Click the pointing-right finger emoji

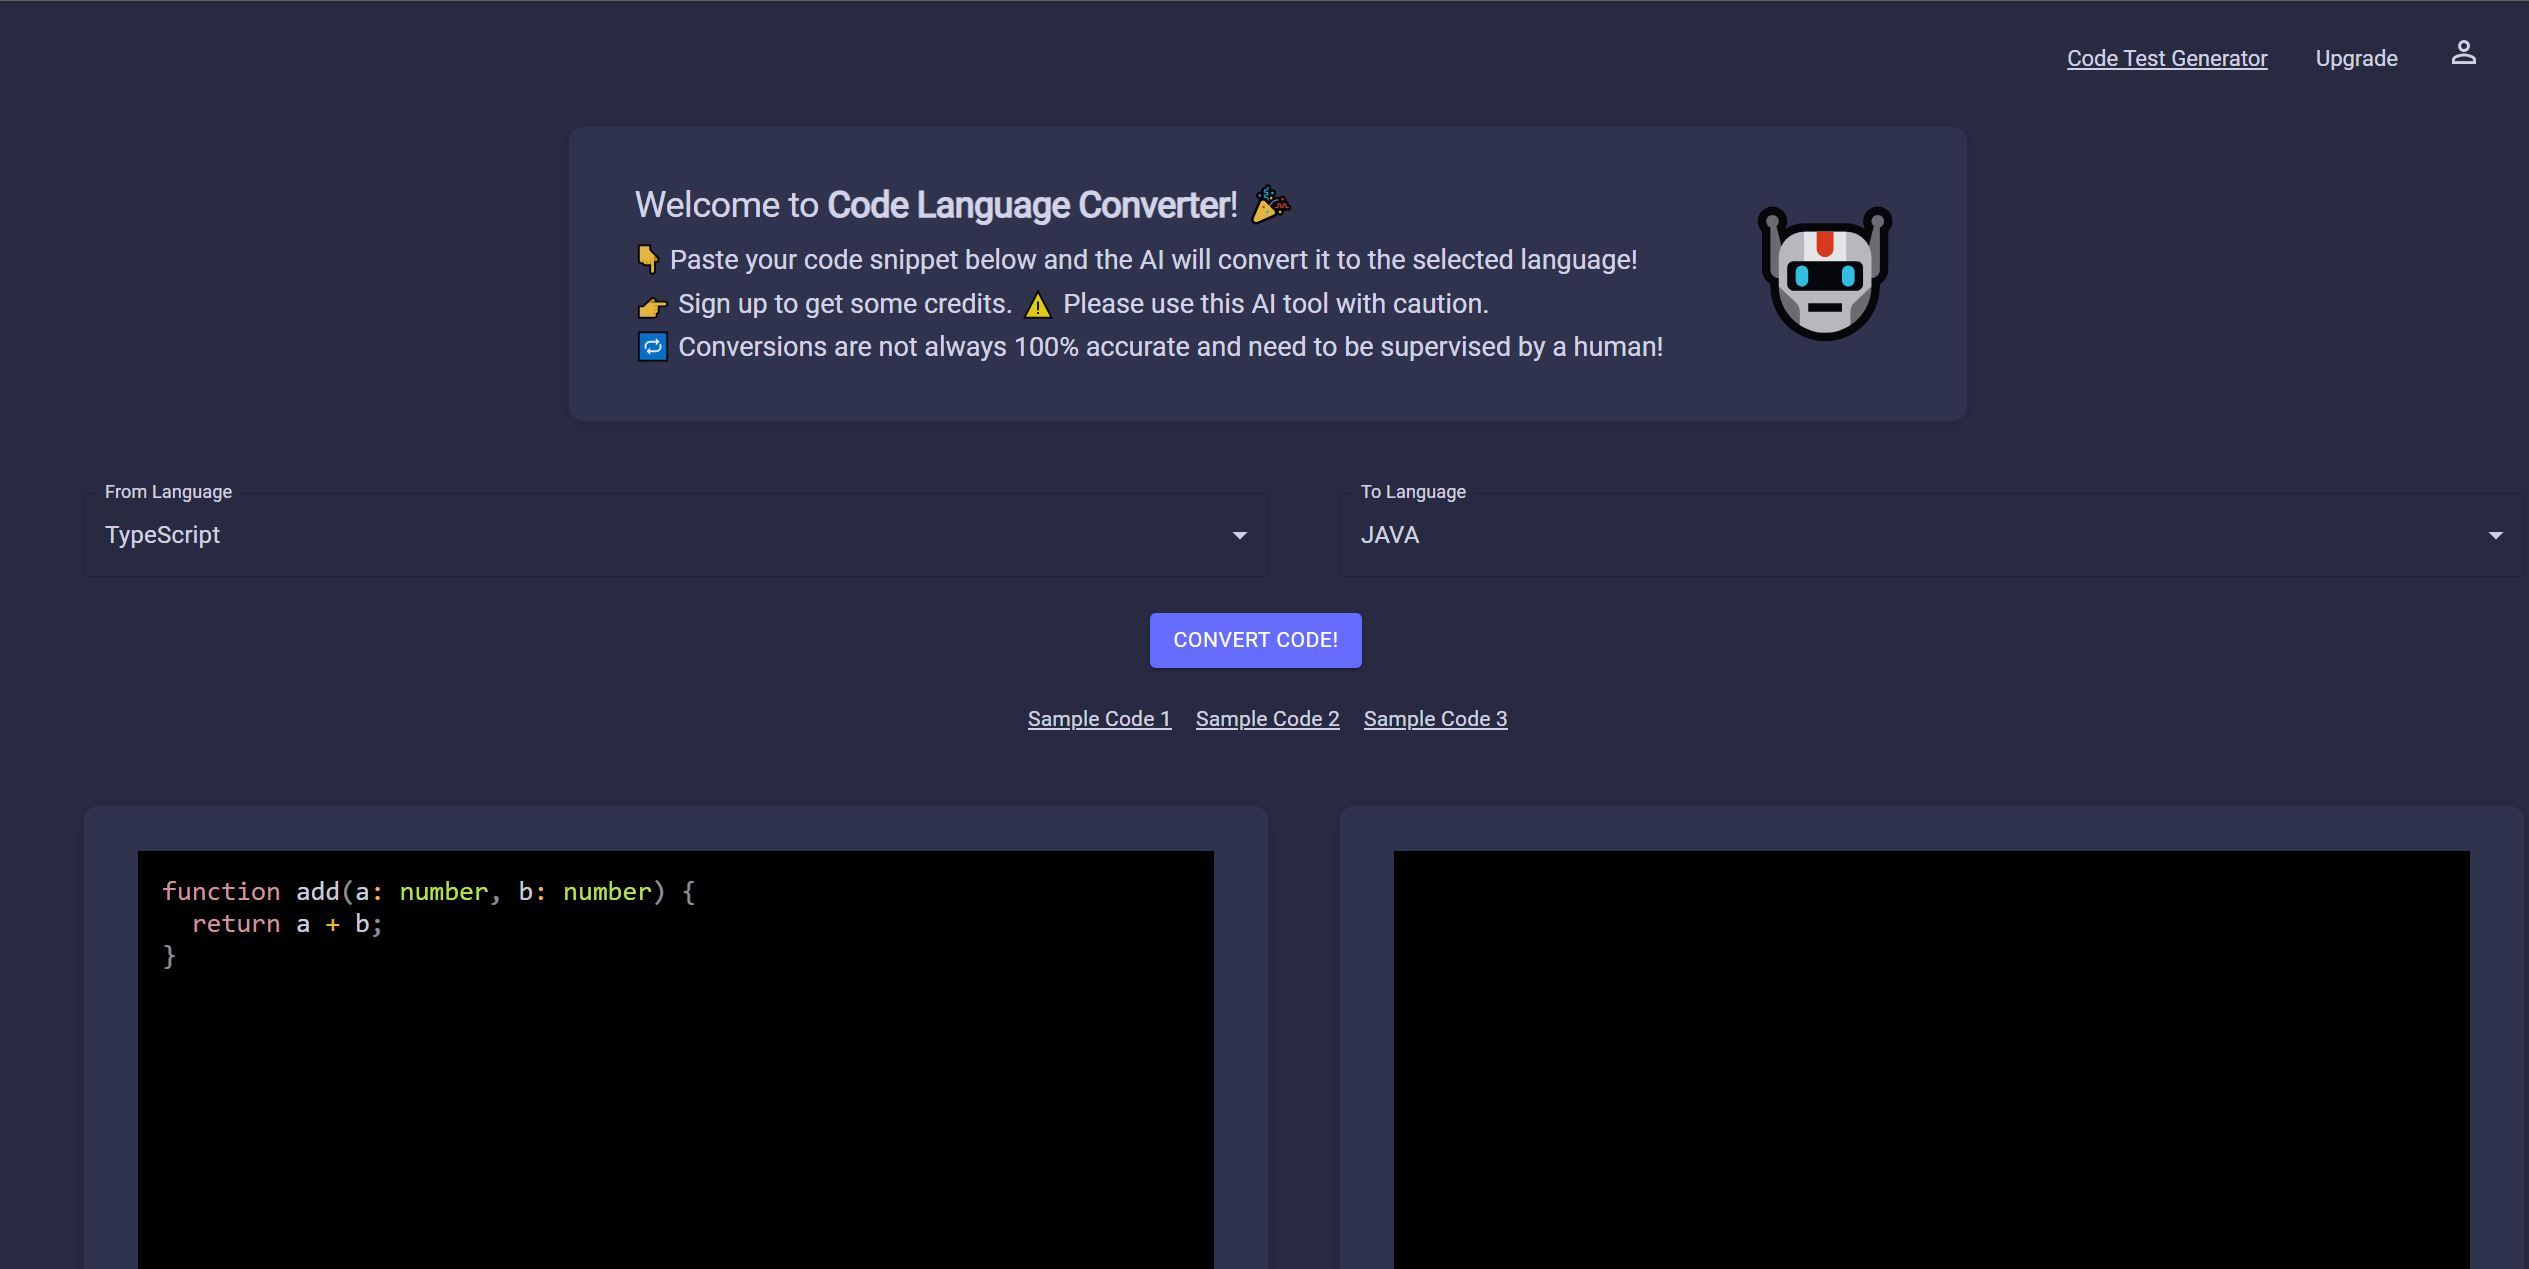coord(651,305)
